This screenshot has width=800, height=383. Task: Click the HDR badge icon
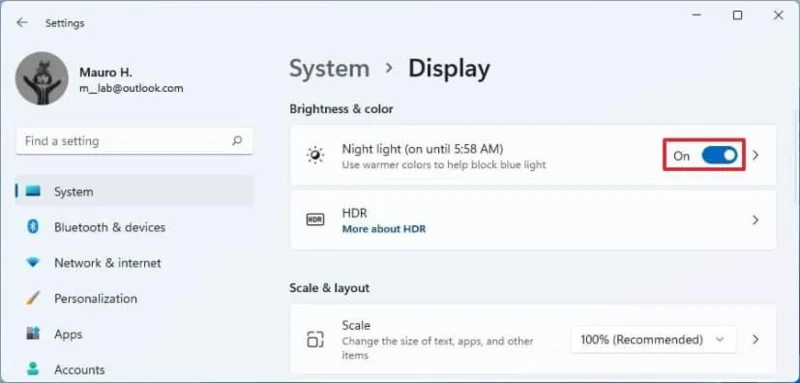[315, 220]
